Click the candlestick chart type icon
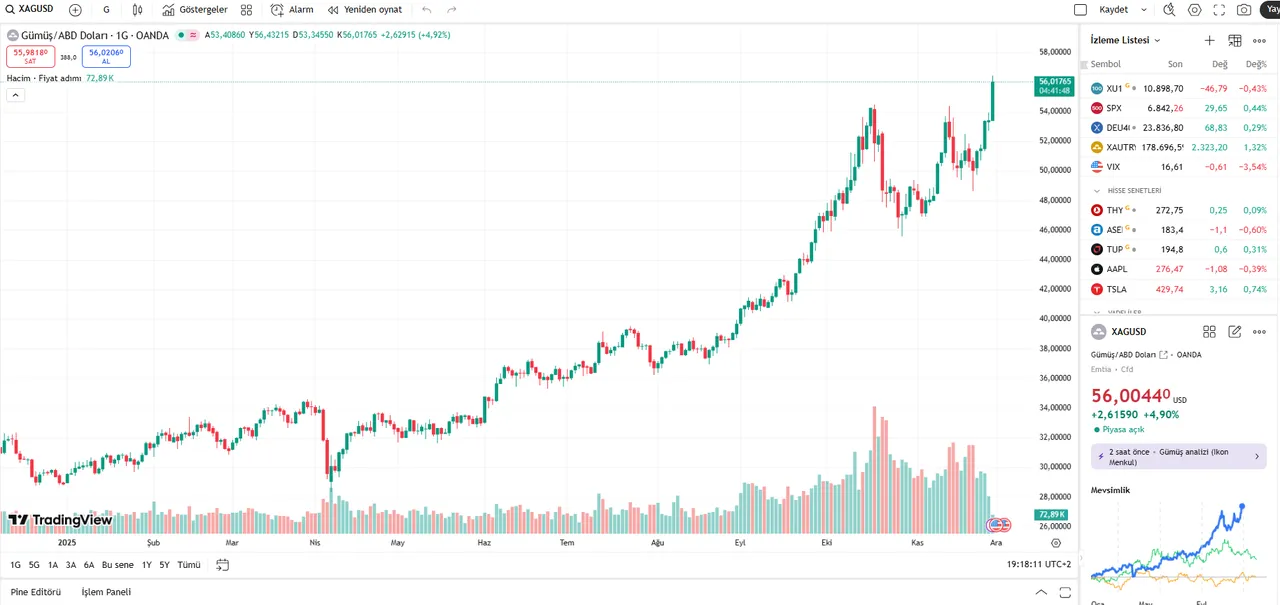 pyautogui.click(x=138, y=10)
